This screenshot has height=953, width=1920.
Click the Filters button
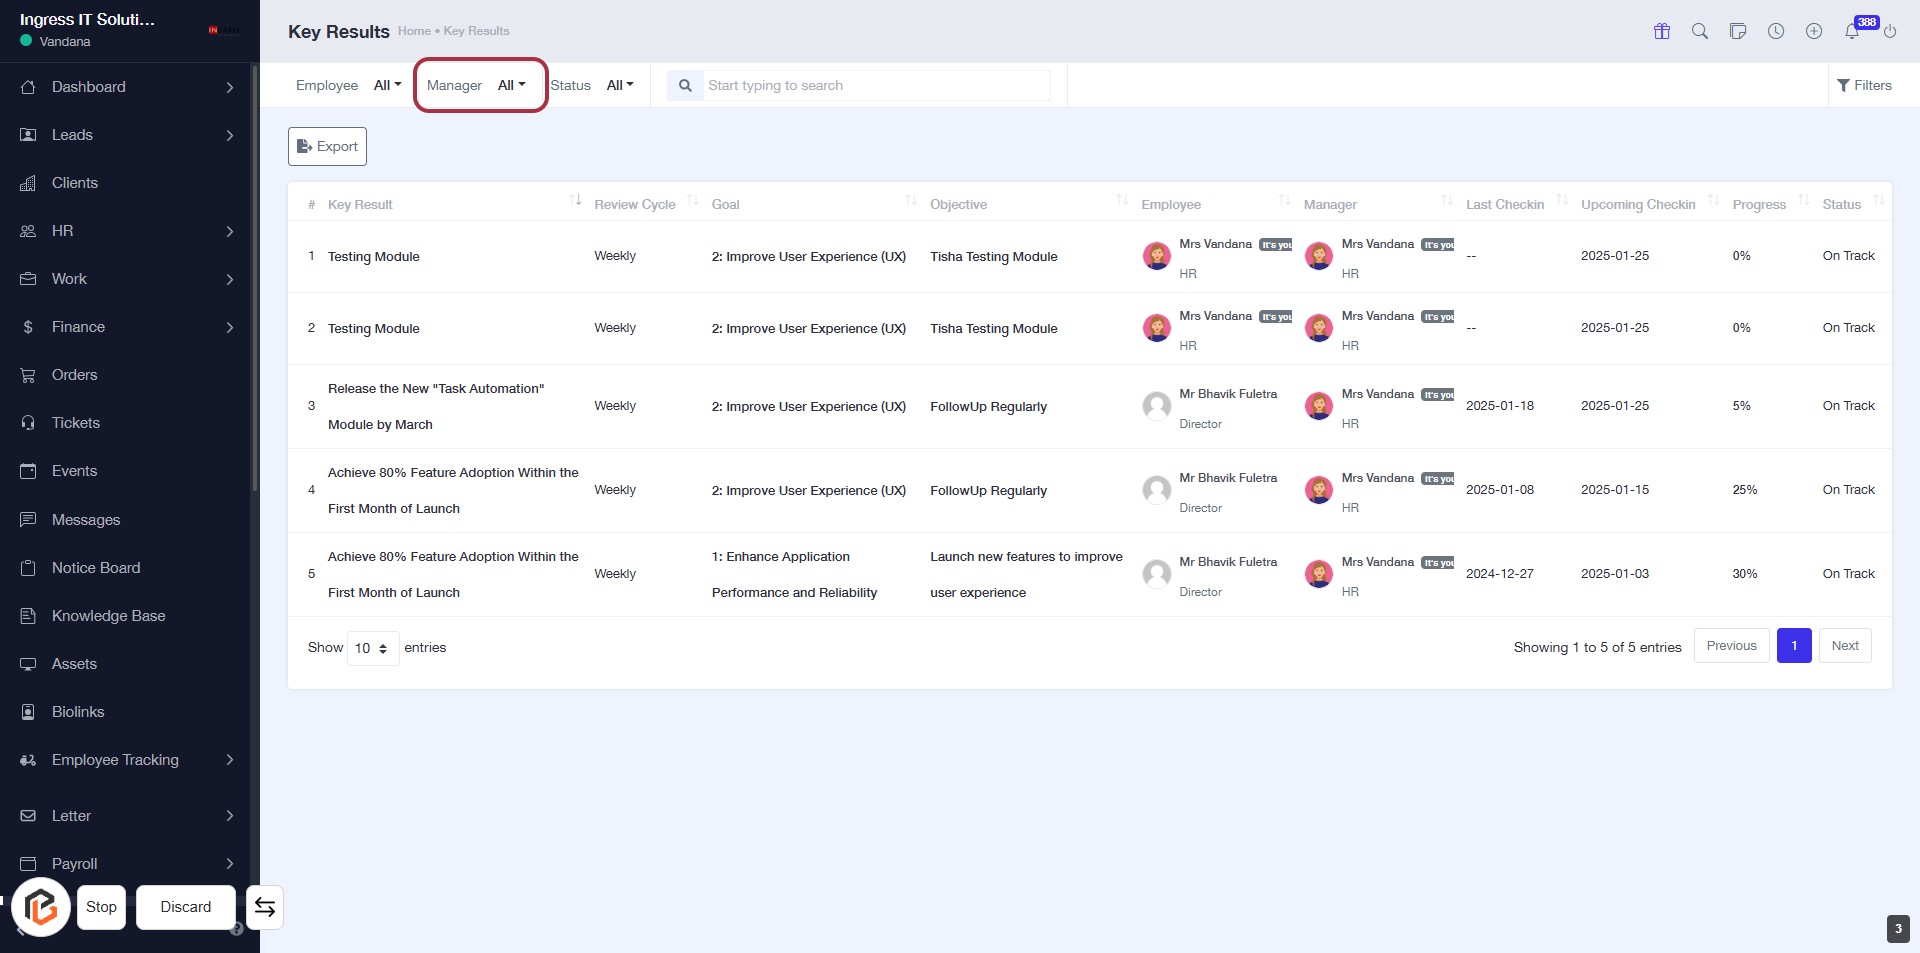(1864, 85)
